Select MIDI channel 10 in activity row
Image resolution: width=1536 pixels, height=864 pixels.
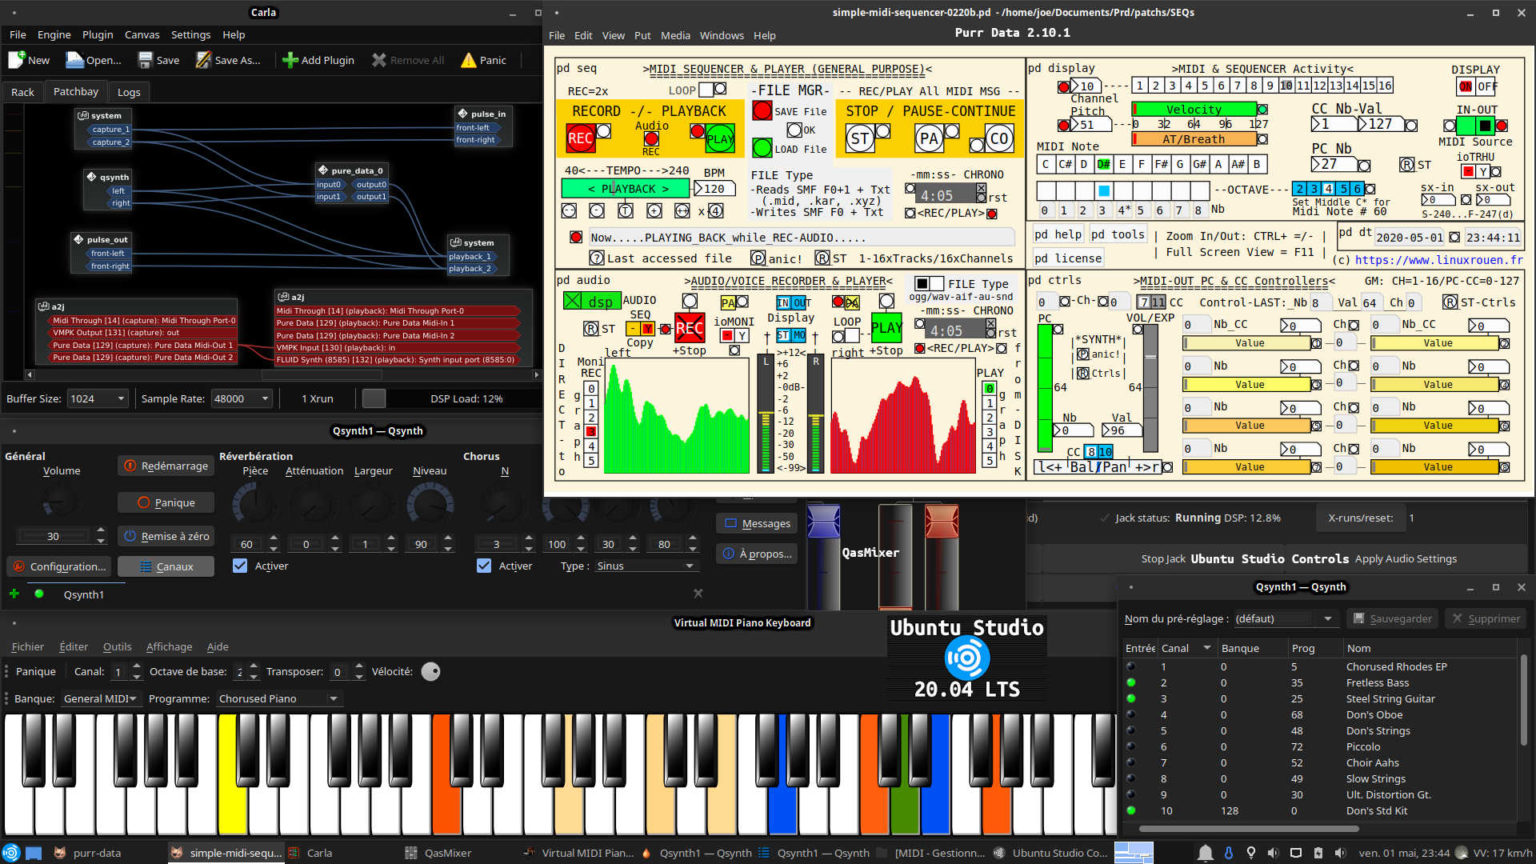1286,86
